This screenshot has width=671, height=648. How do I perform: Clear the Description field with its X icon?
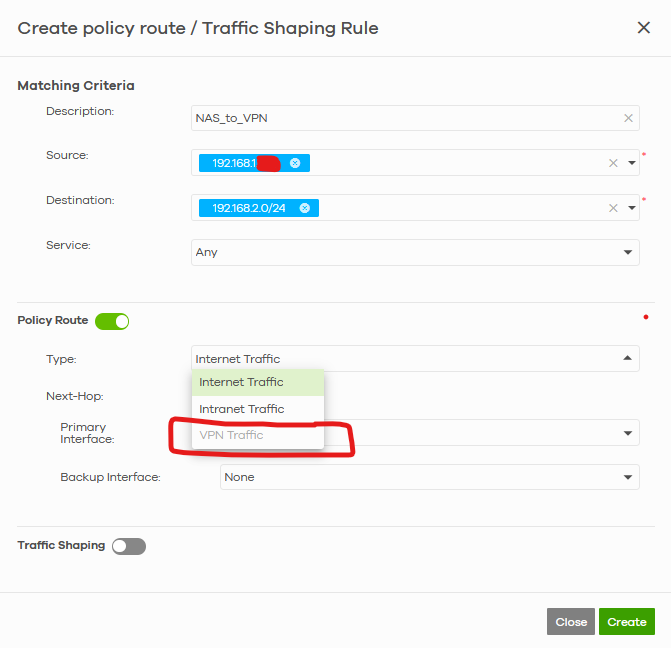(x=628, y=118)
